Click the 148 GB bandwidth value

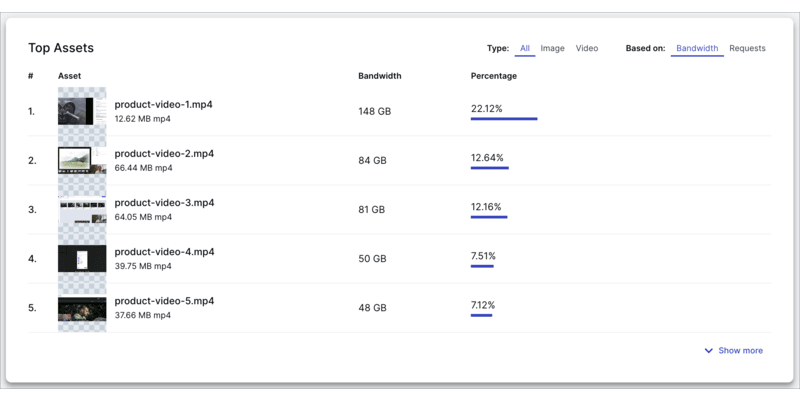(x=374, y=111)
